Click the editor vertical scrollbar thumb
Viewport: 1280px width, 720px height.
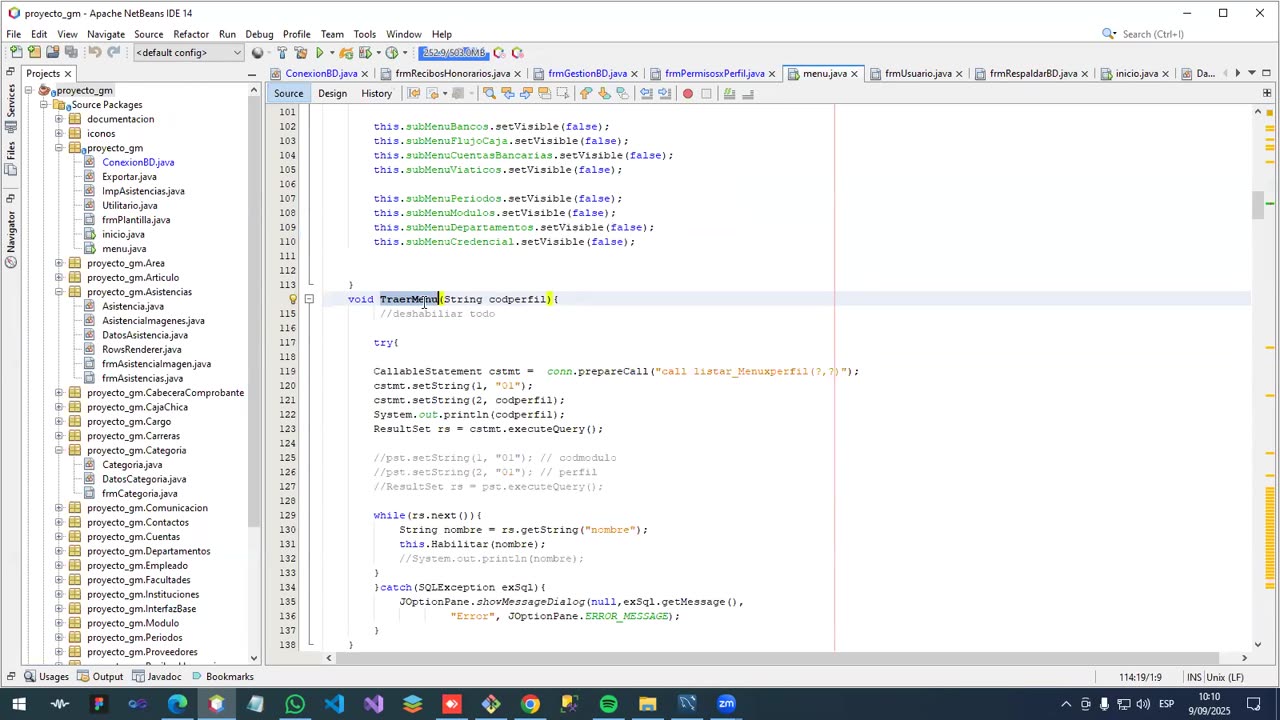coord(1258,203)
